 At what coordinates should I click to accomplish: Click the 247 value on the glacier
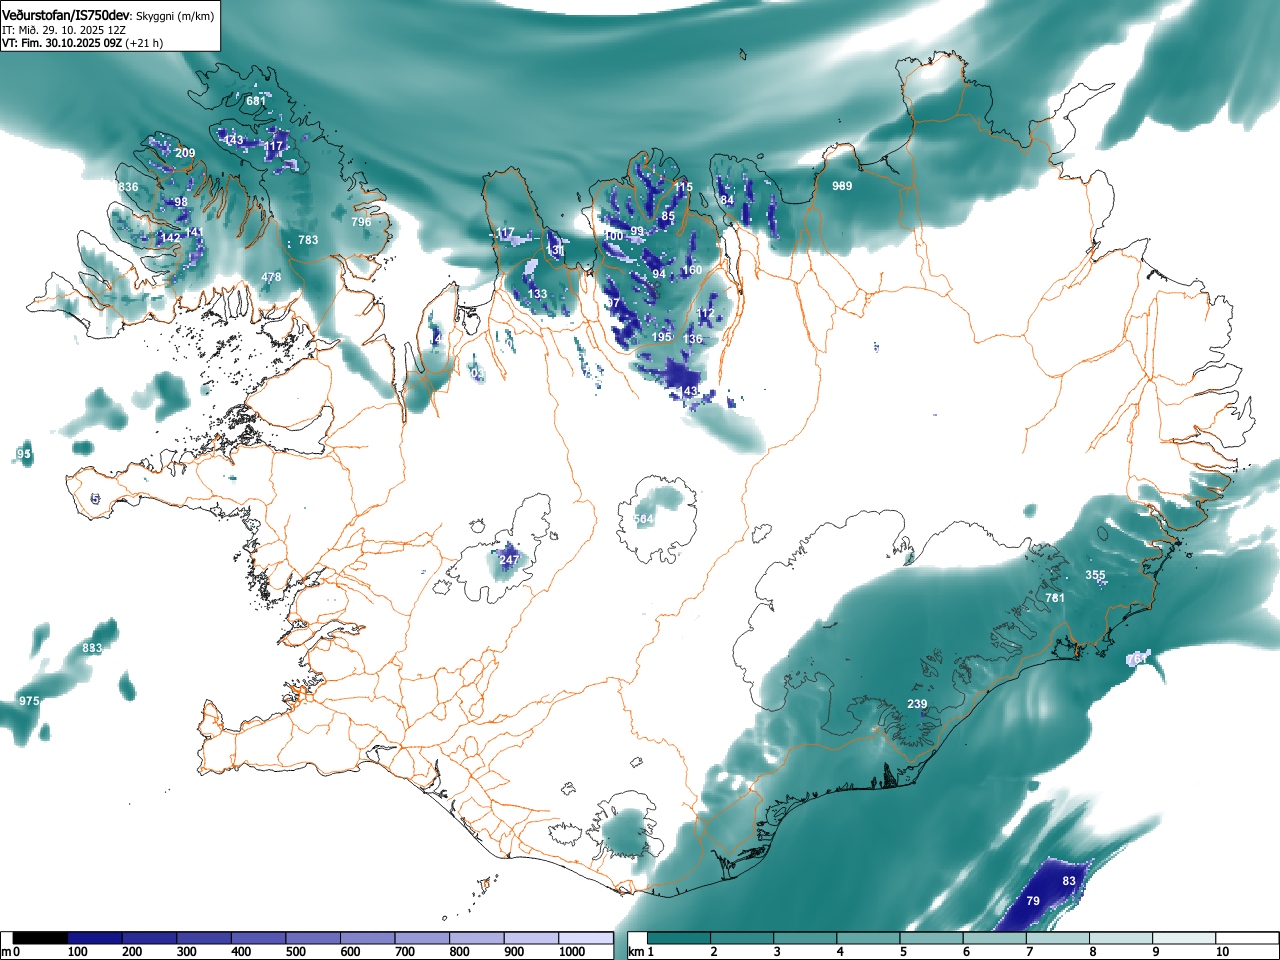(509, 560)
